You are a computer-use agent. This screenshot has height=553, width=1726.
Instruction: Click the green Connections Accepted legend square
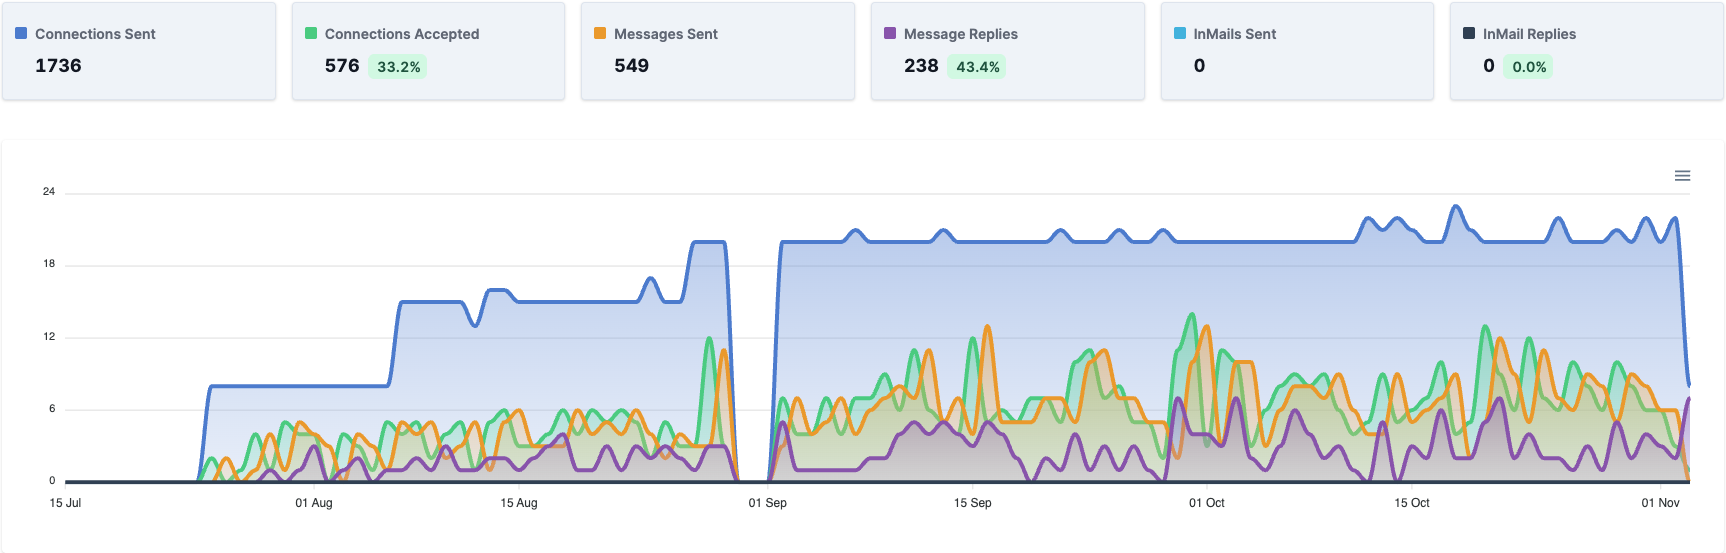pos(311,33)
